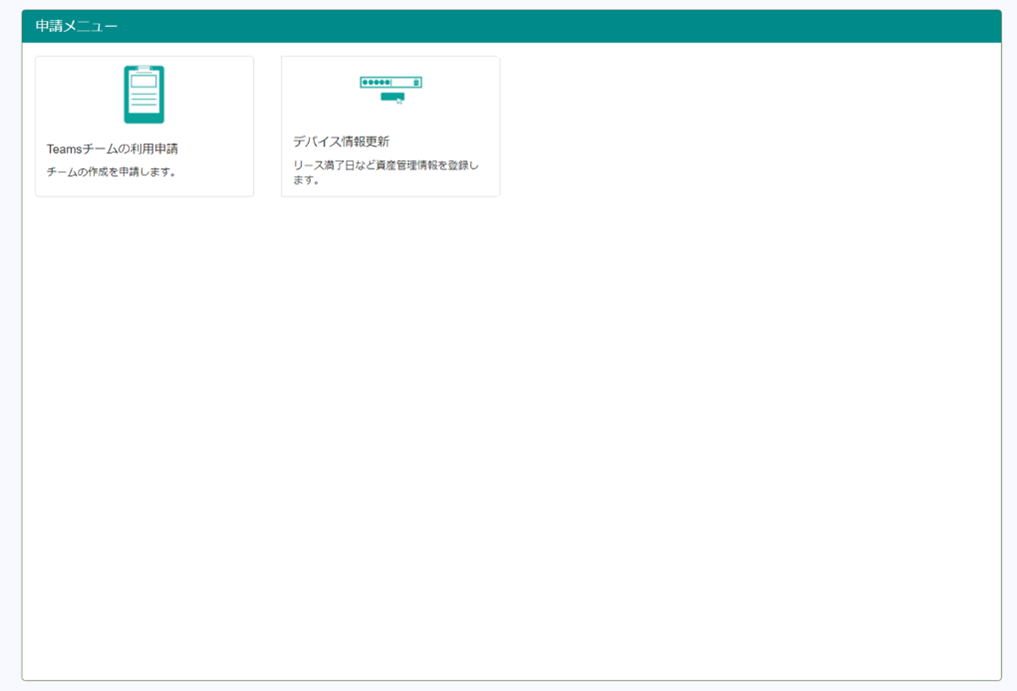Screen dimensions: 1017x691
Task: Click the teal header strip background
Action: 700,22
